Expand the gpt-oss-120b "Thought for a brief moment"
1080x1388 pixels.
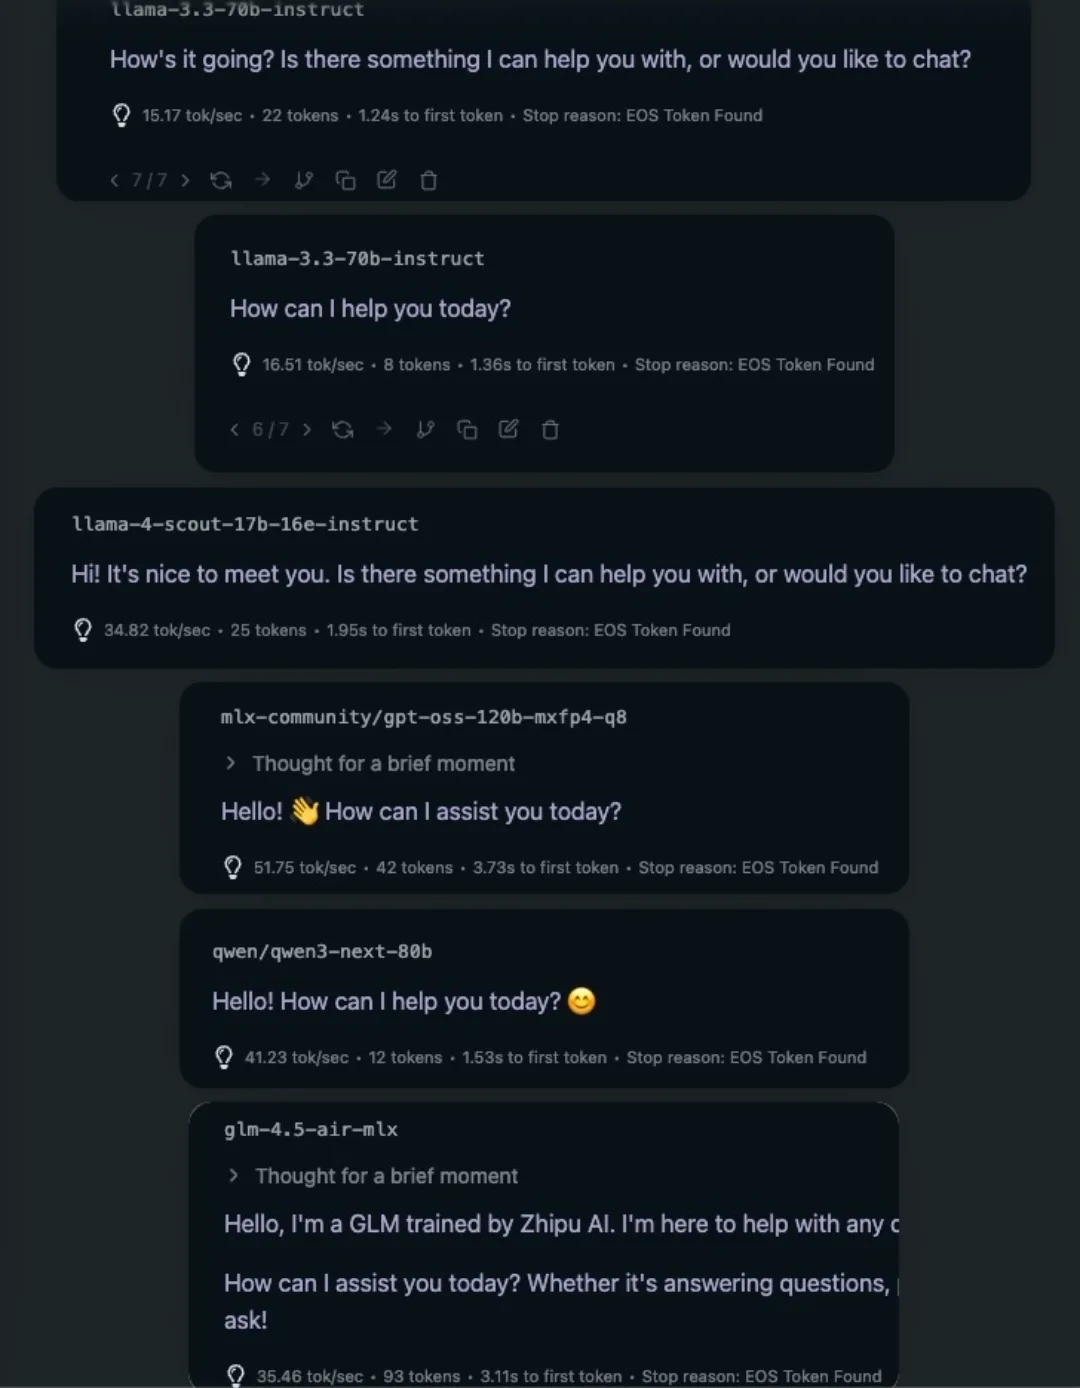[368, 763]
